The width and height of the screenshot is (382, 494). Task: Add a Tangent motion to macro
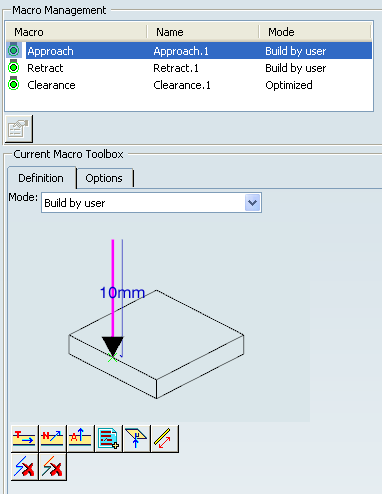pos(25,439)
